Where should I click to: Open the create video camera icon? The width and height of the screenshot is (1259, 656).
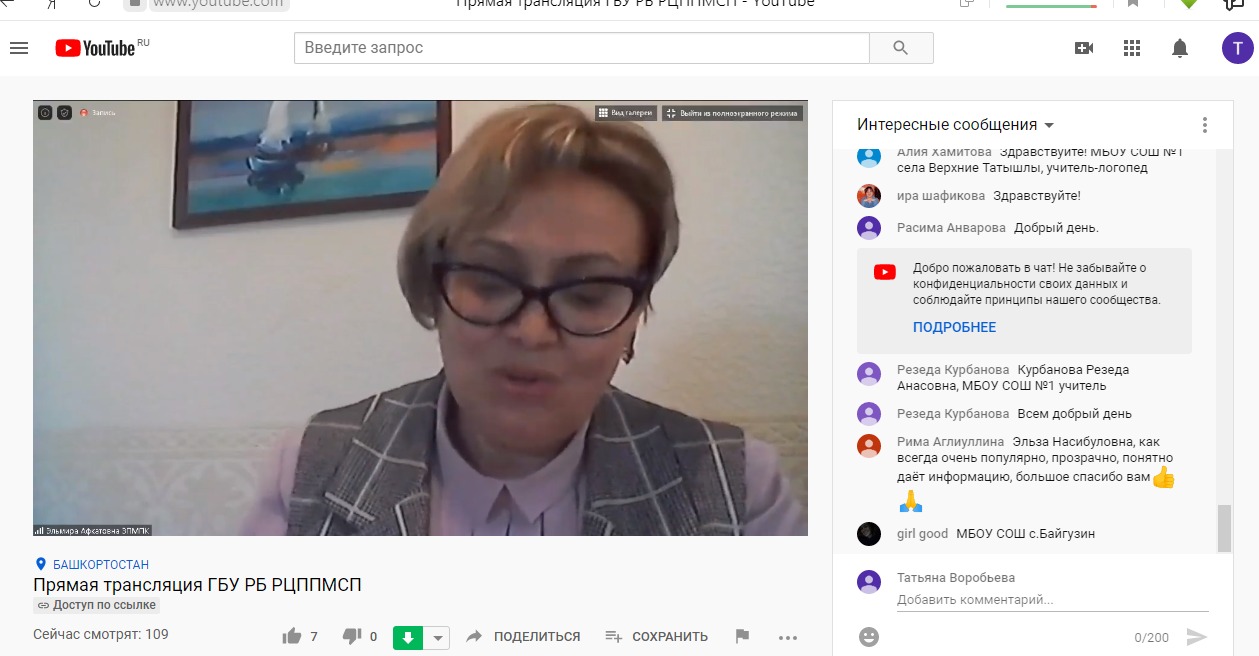1083,48
